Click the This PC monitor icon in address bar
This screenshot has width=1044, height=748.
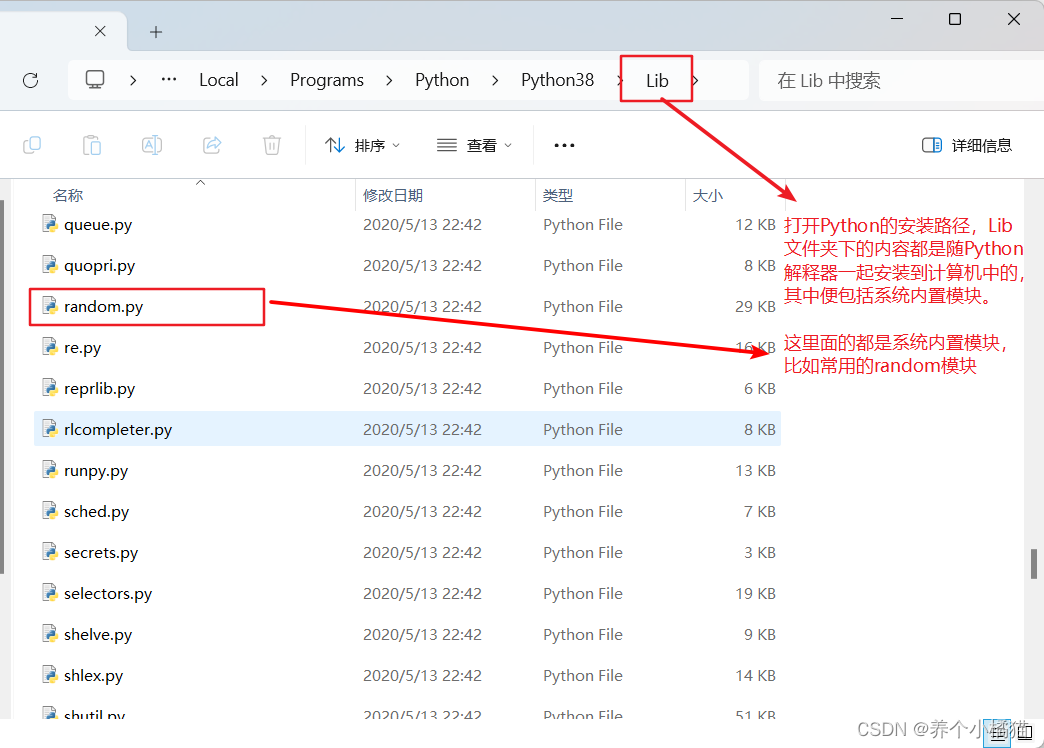click(95, 80)
